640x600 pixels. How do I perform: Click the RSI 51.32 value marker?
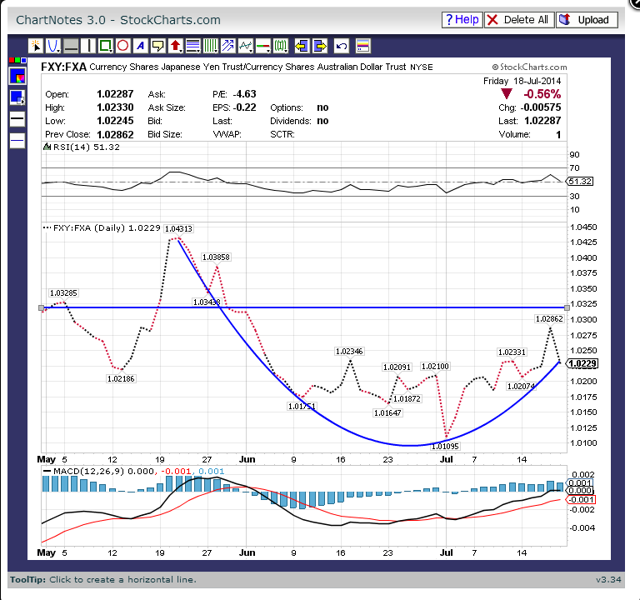(x=580, y=181)
